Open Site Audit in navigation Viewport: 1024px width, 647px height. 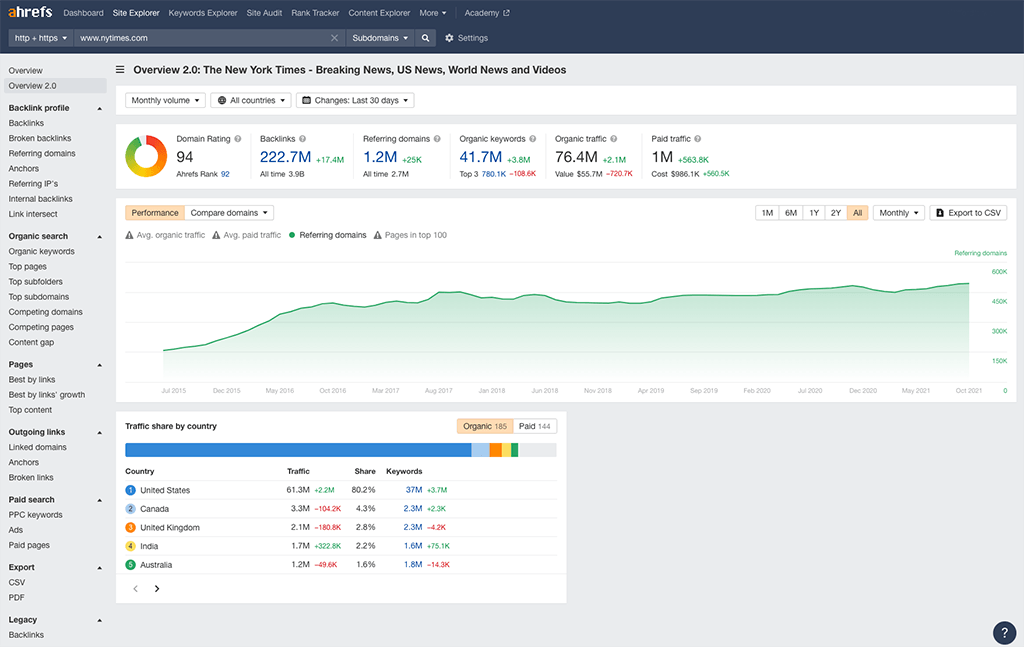point(264,12)
